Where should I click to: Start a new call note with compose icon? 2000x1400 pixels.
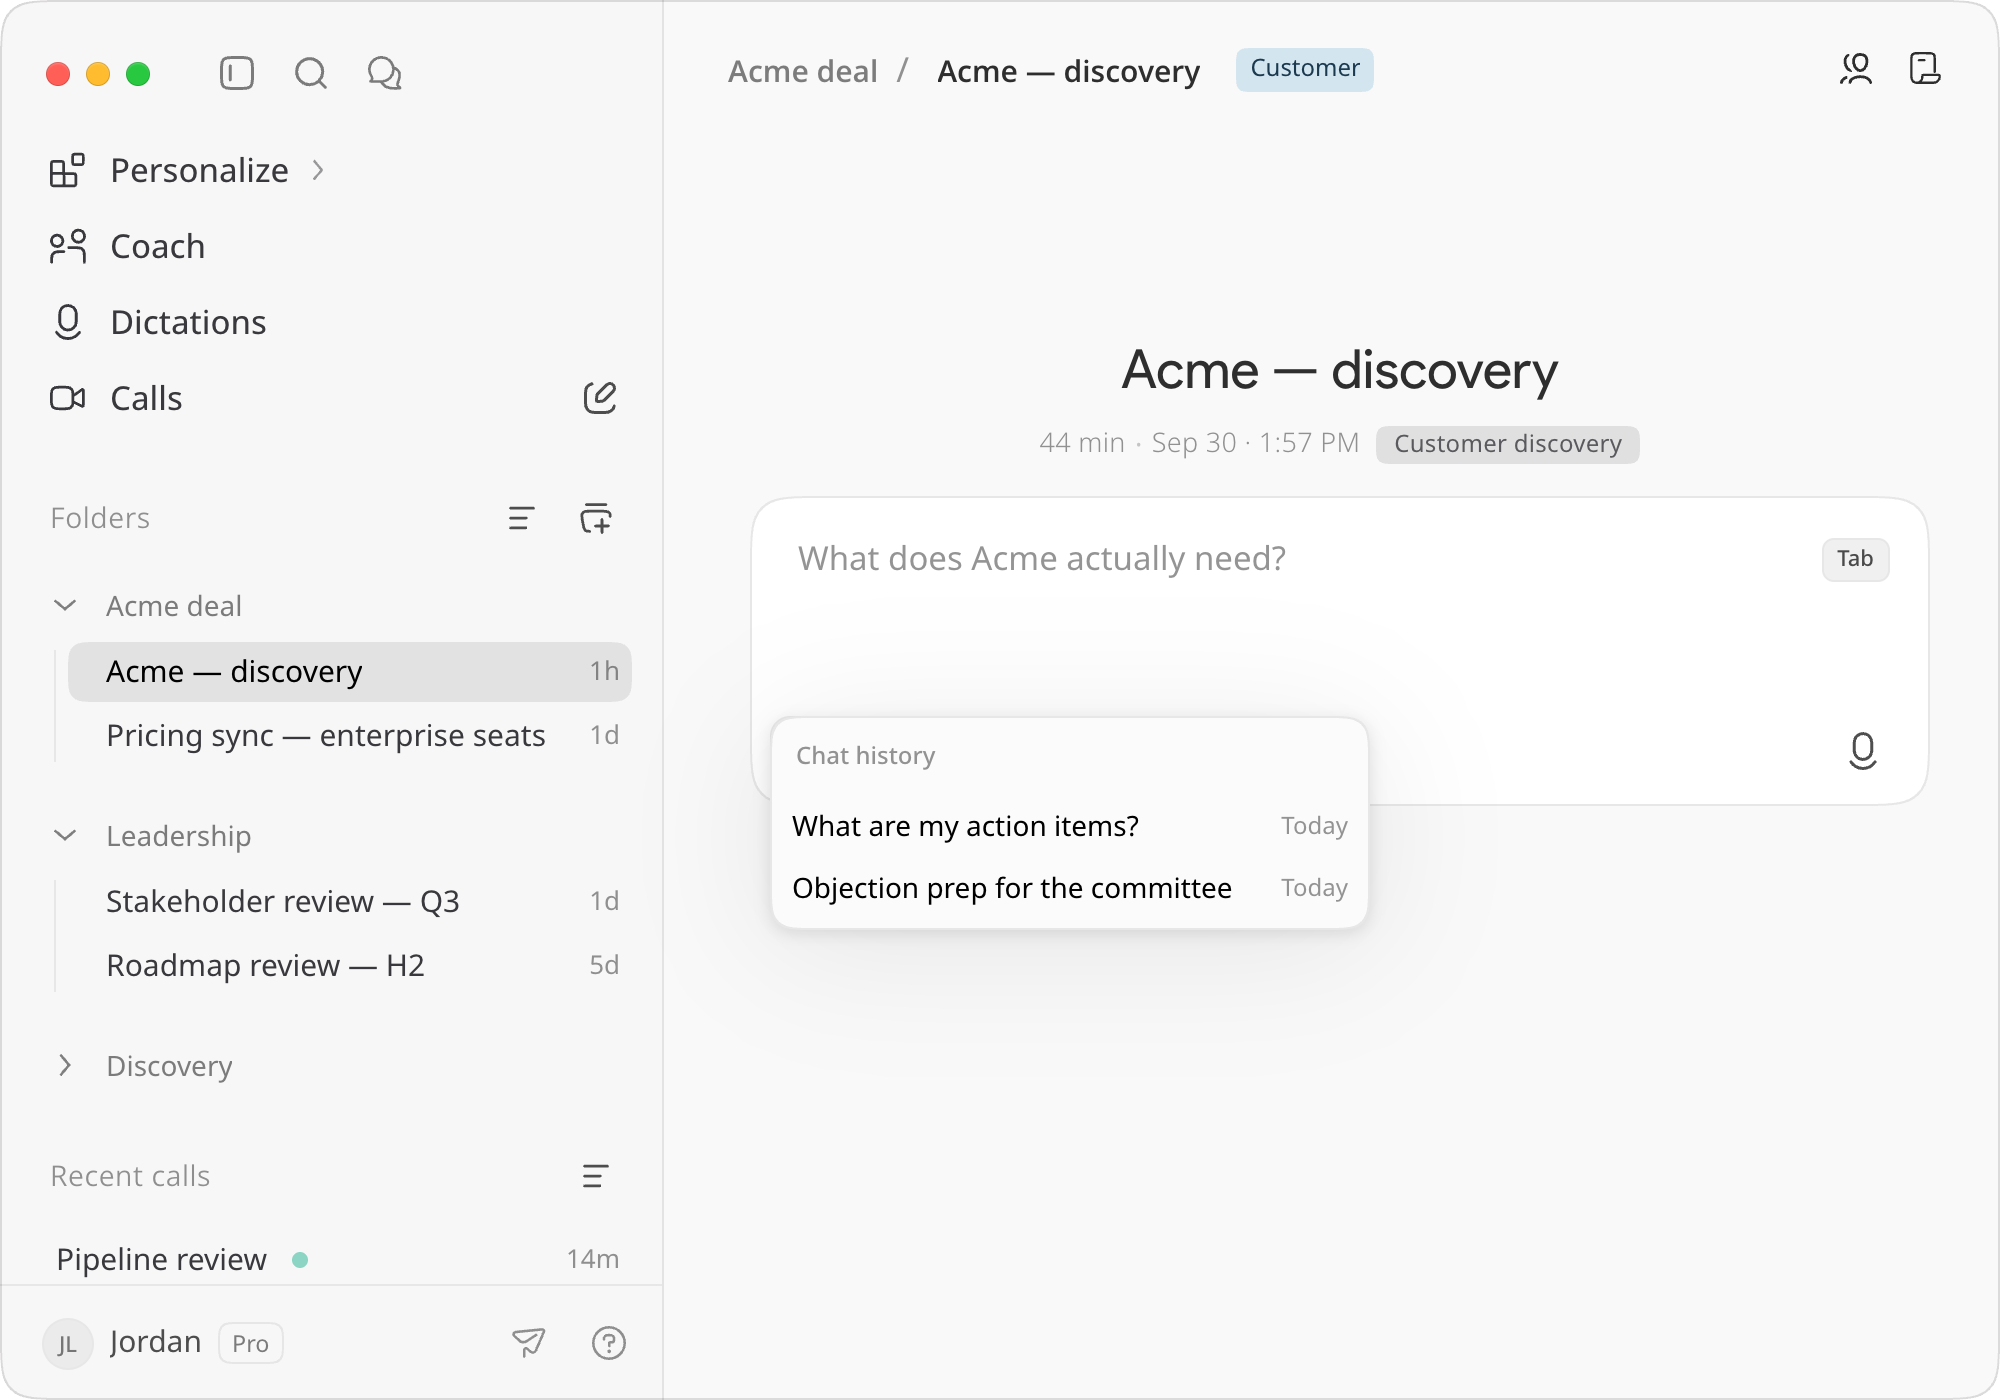click(600, 398)
